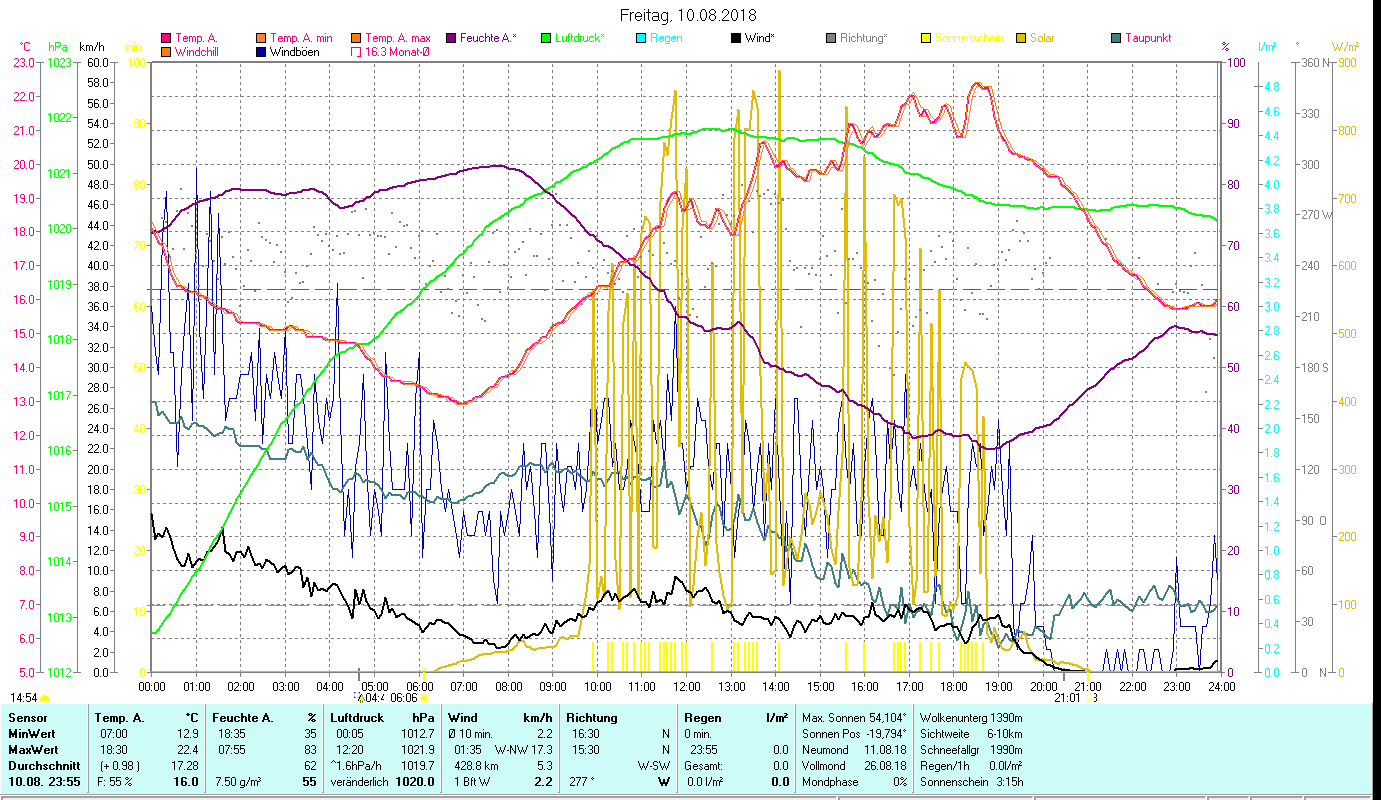Click the 'Sonnen Pos -19,794°' entry
Image resolution: width=1381 pixels, height=800 pixels.
[x=854, y=734]
